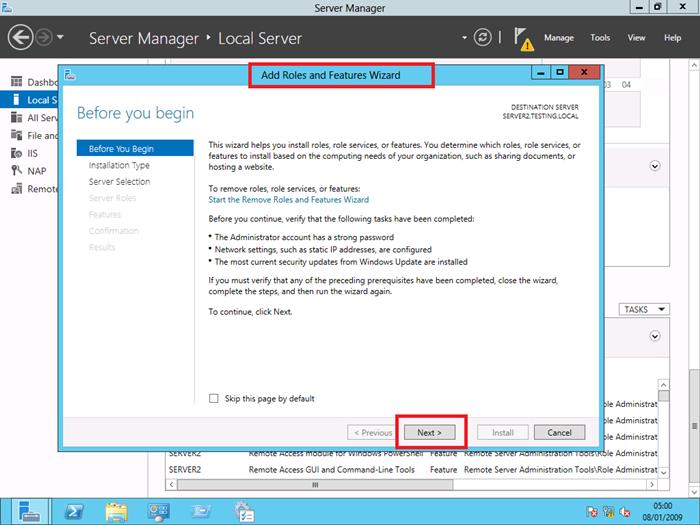Open the View menu
Screen dimensions: 700x525
[x=636, y=38]
